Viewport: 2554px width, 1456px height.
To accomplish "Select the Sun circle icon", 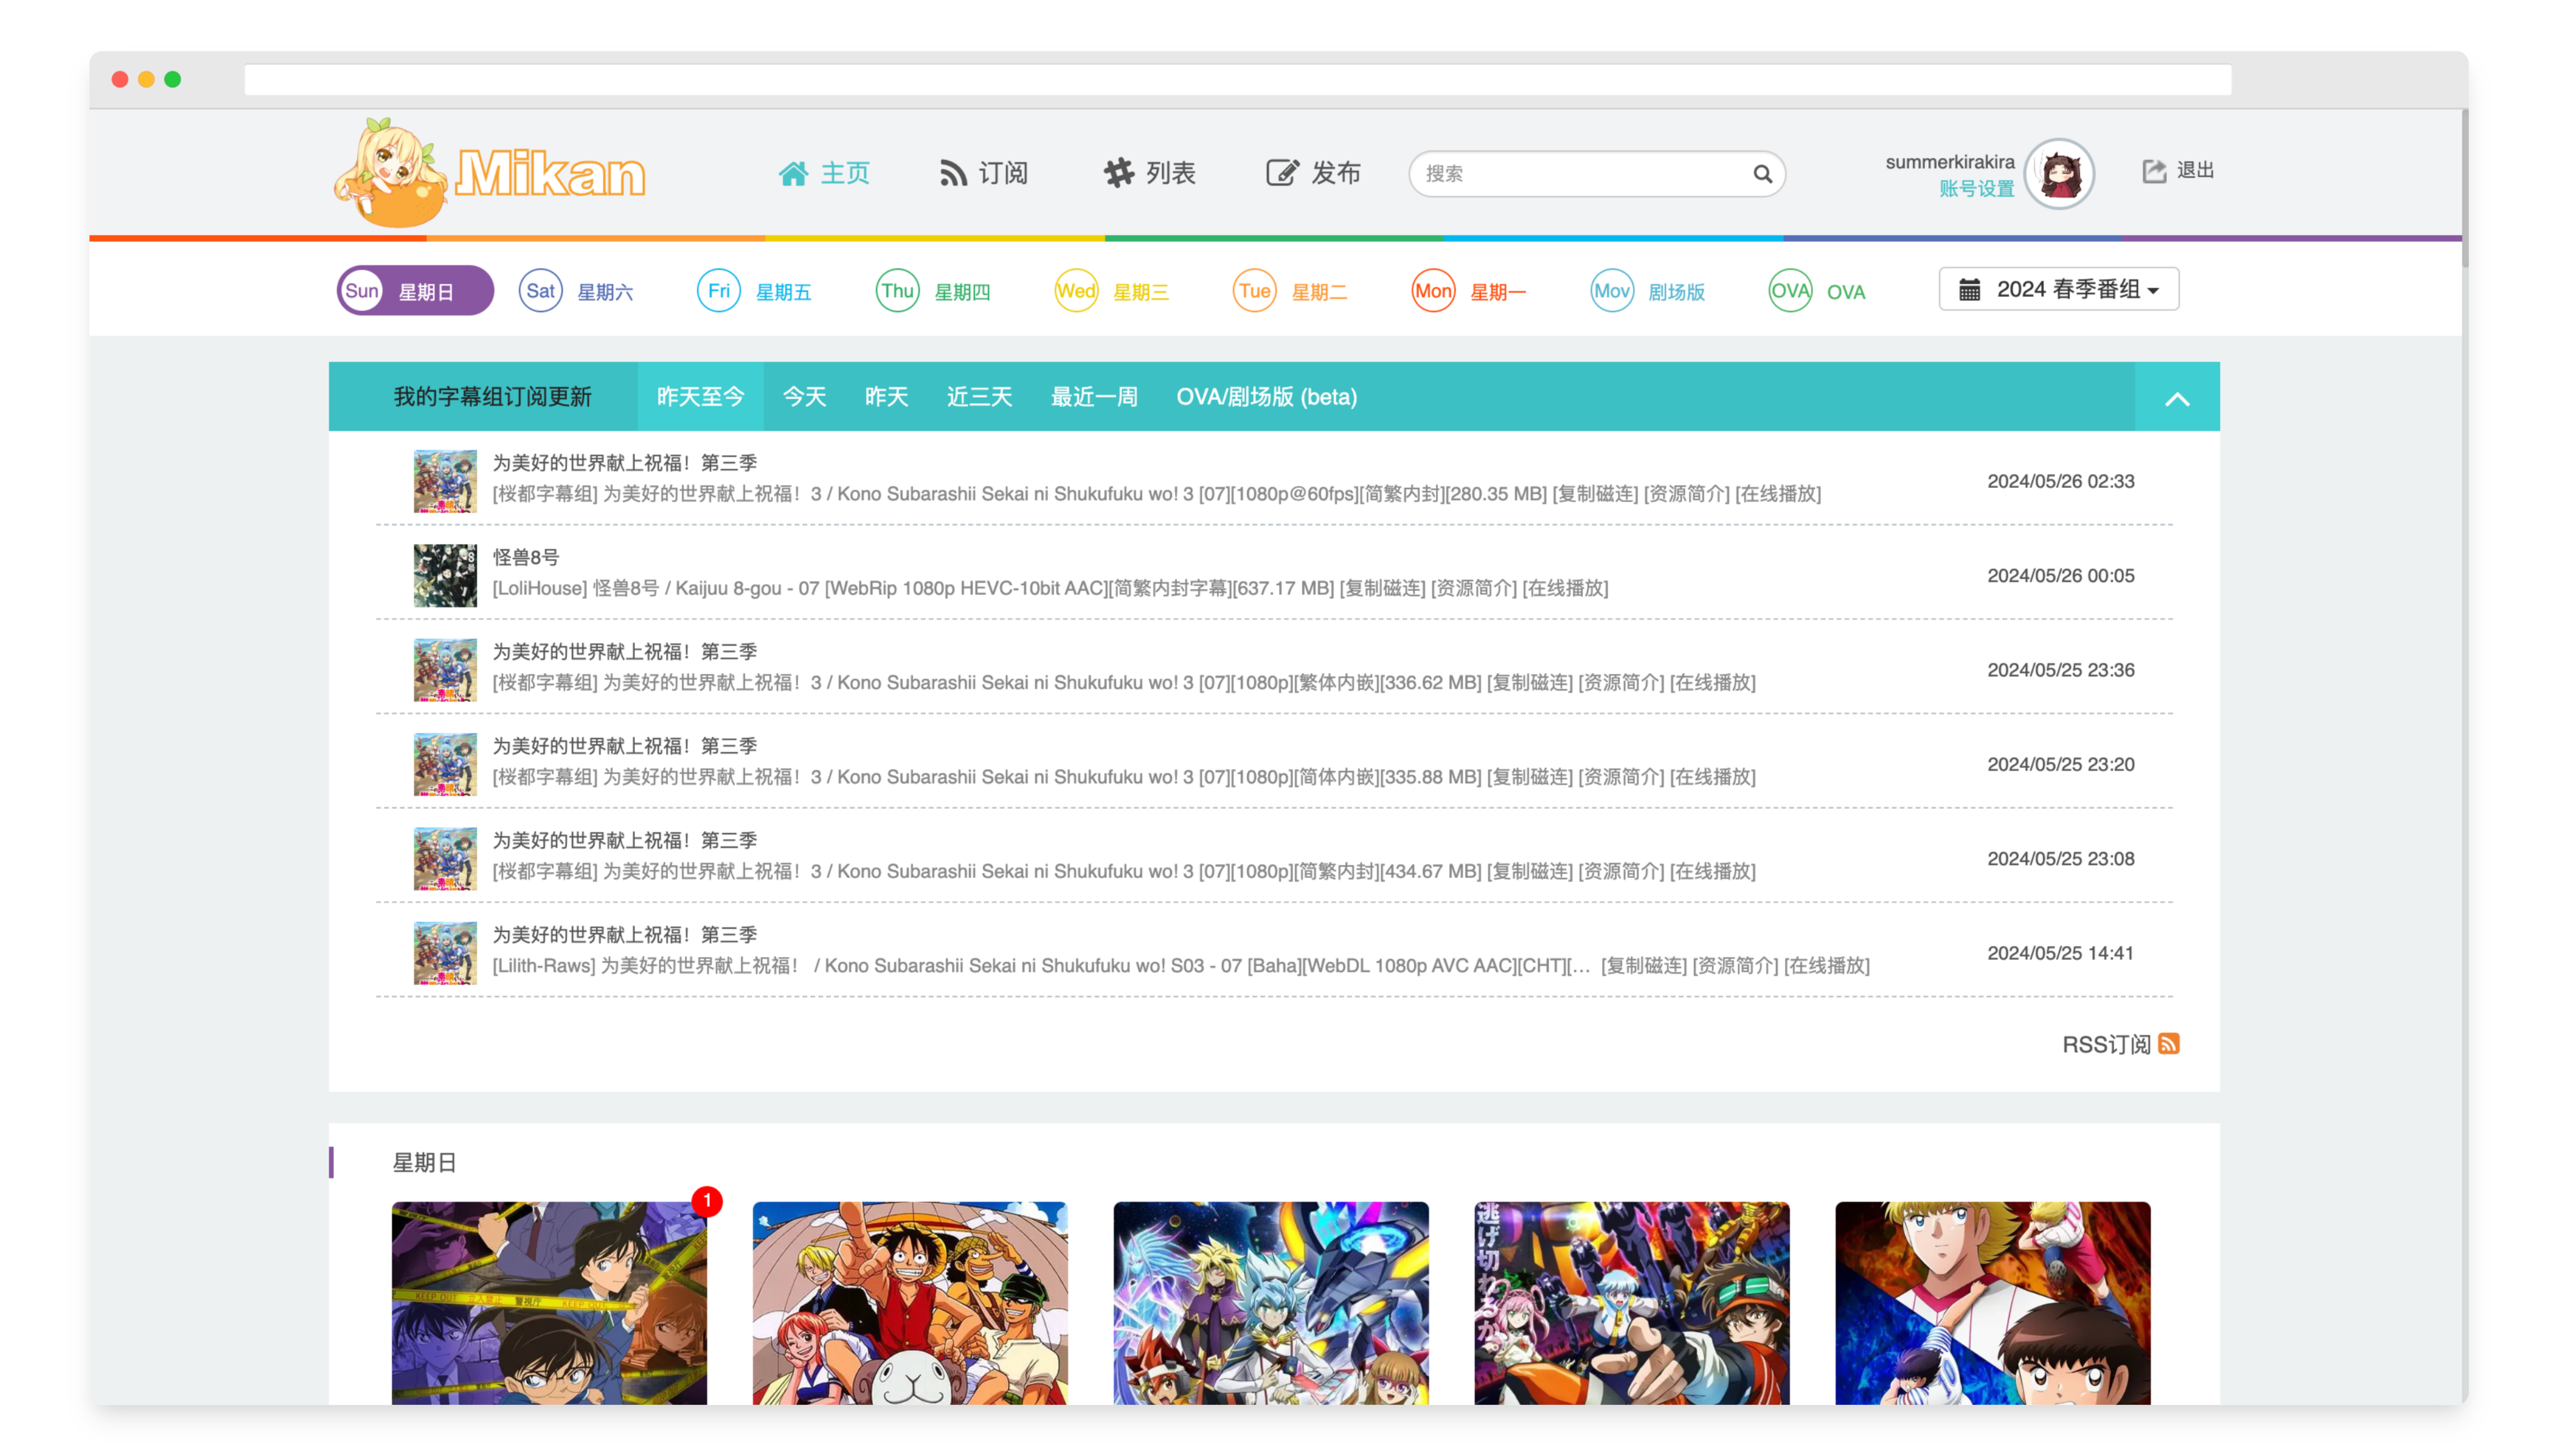I will (x=362, y=291).
